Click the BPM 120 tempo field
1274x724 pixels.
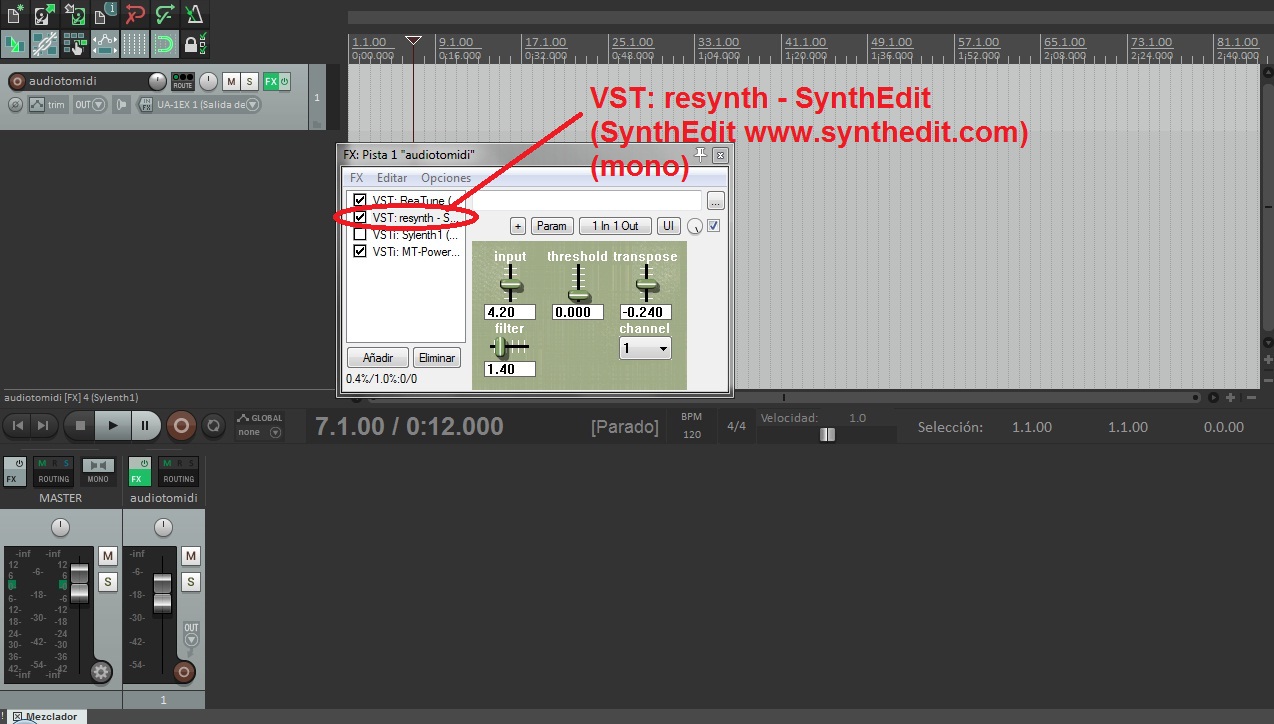pyautogui.click(x=692, y=427)
